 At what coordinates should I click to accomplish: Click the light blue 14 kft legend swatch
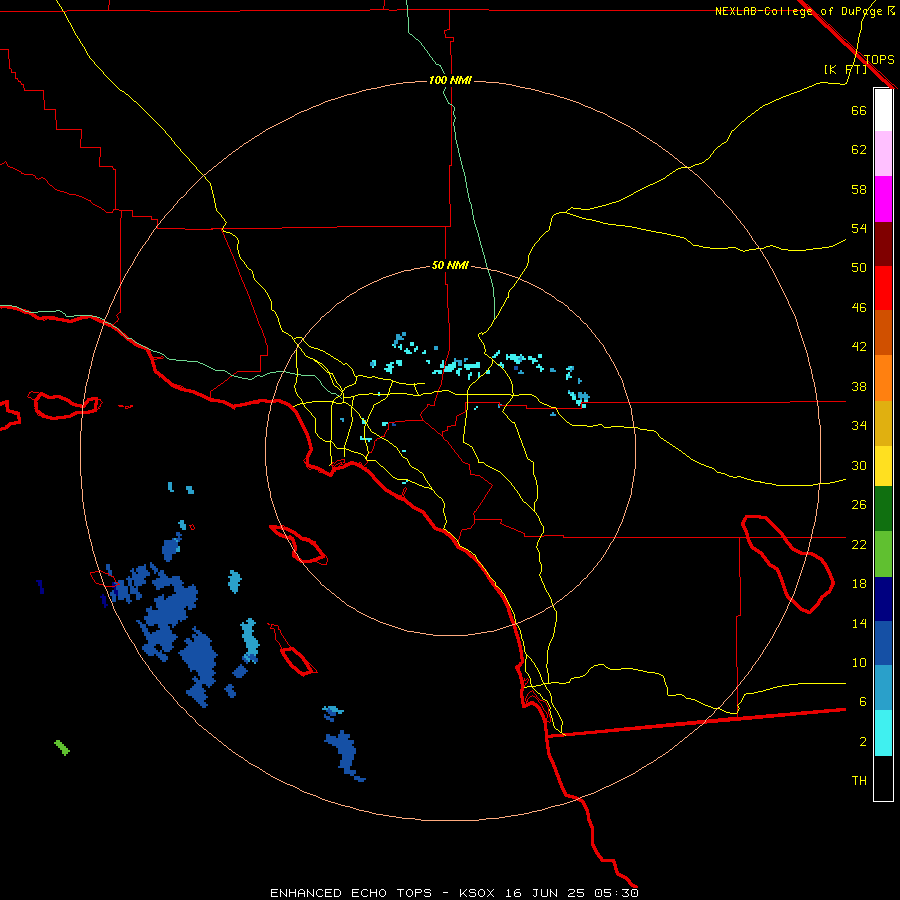(x=883, y=688)
